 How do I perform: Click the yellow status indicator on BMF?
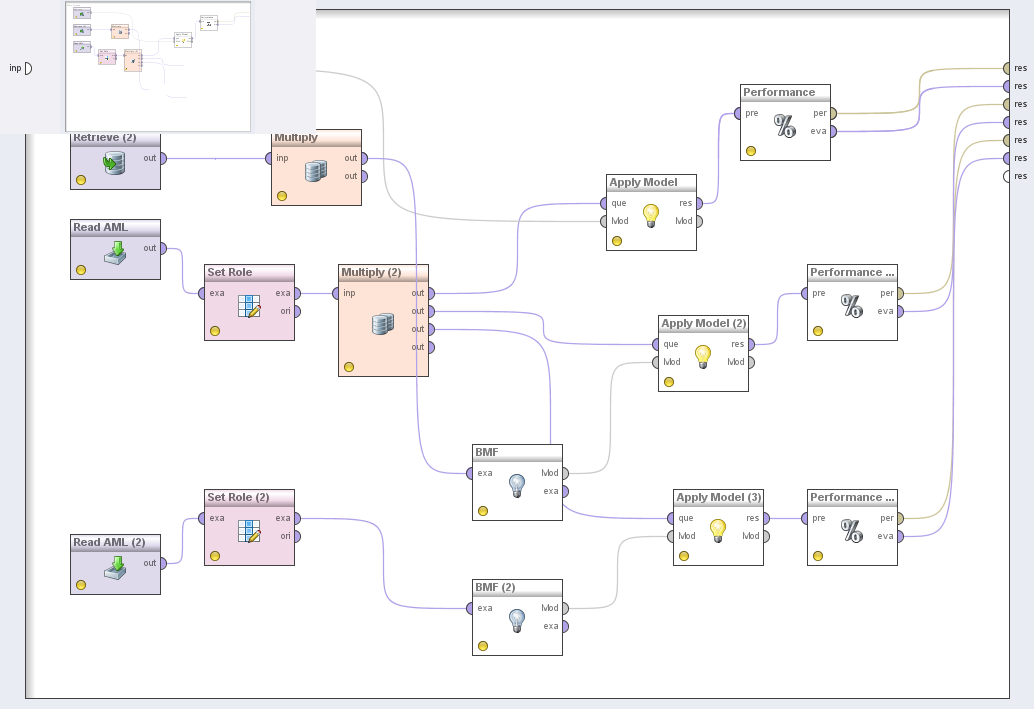point(483,511)
